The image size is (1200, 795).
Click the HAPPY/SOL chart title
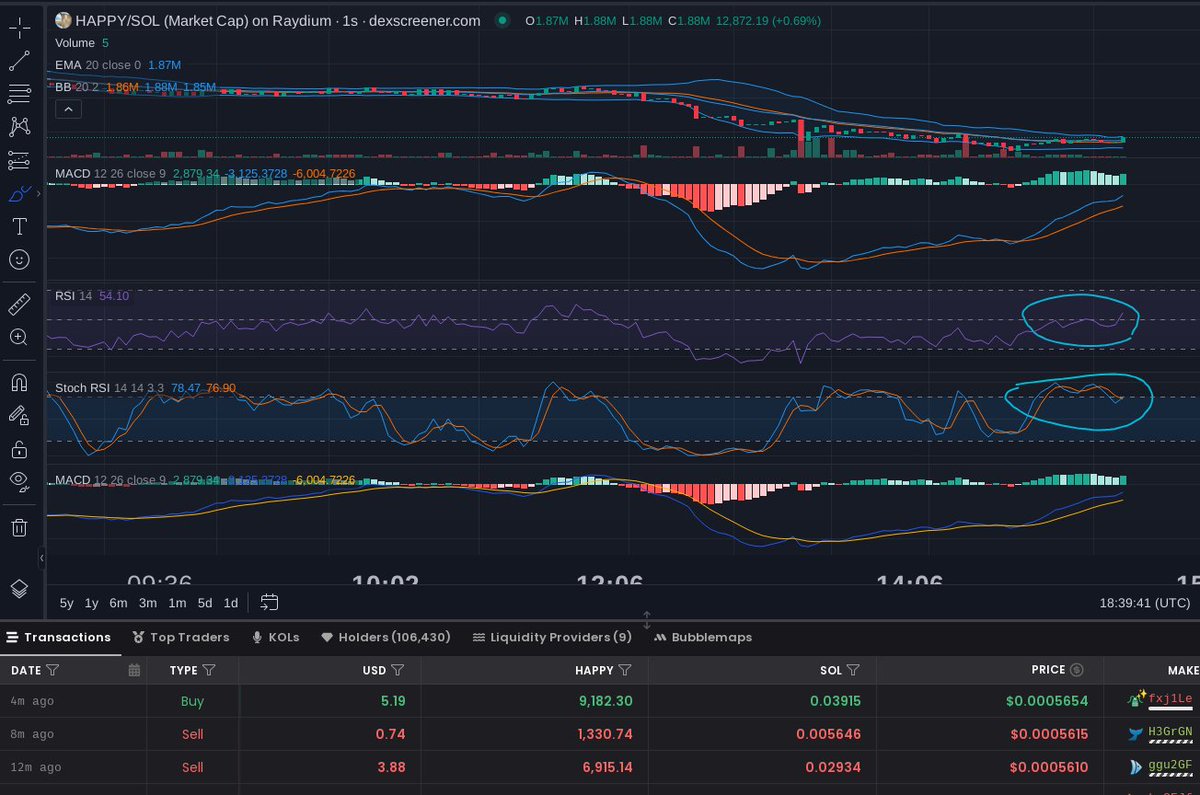[x=278, y=20]
